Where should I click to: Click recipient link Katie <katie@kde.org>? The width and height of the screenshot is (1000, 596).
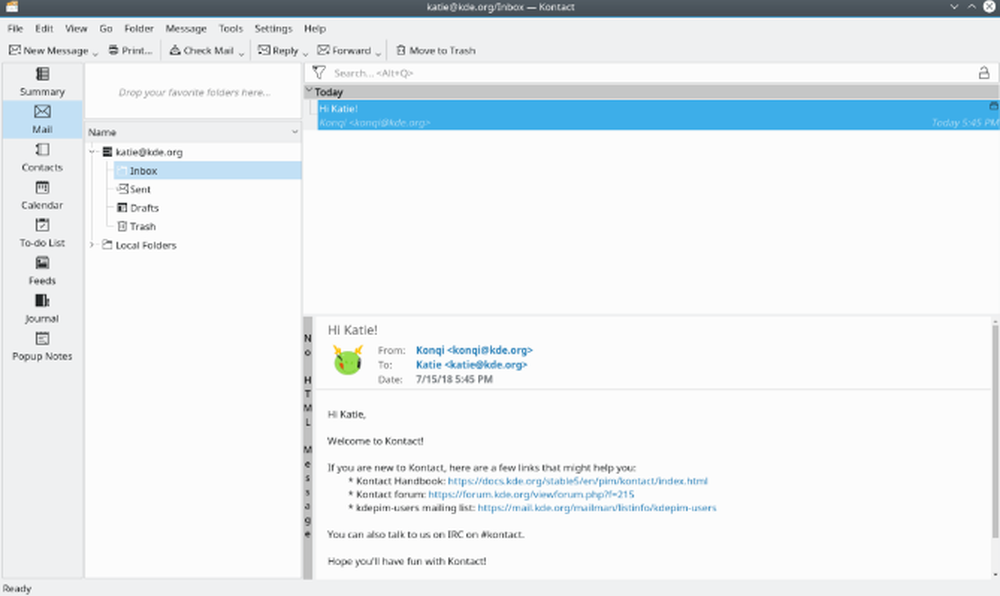471,365
